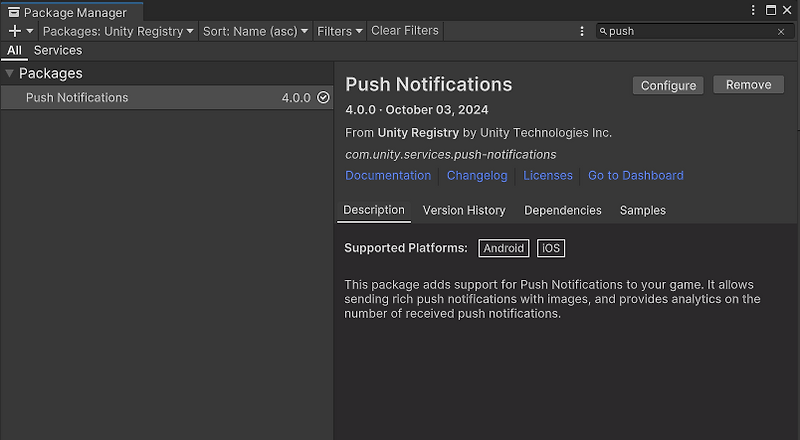Open the Changelog link
Image resolution: width=800 pixels, height=440 pixels.
[x=477, y=176]
